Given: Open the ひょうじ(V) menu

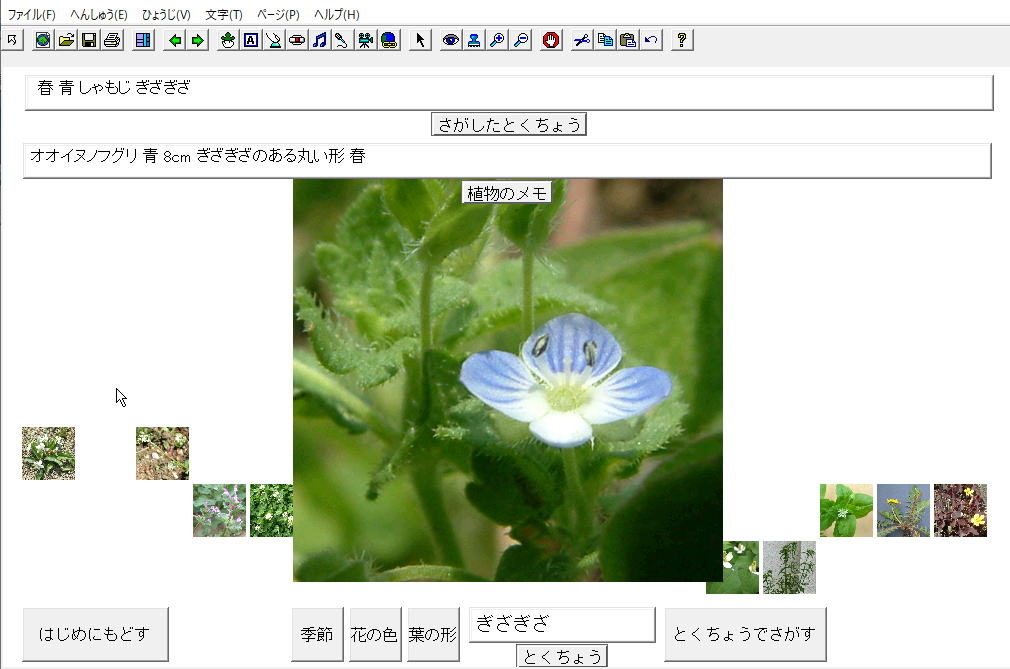Looking at the screenshot, I should point(166,15).
